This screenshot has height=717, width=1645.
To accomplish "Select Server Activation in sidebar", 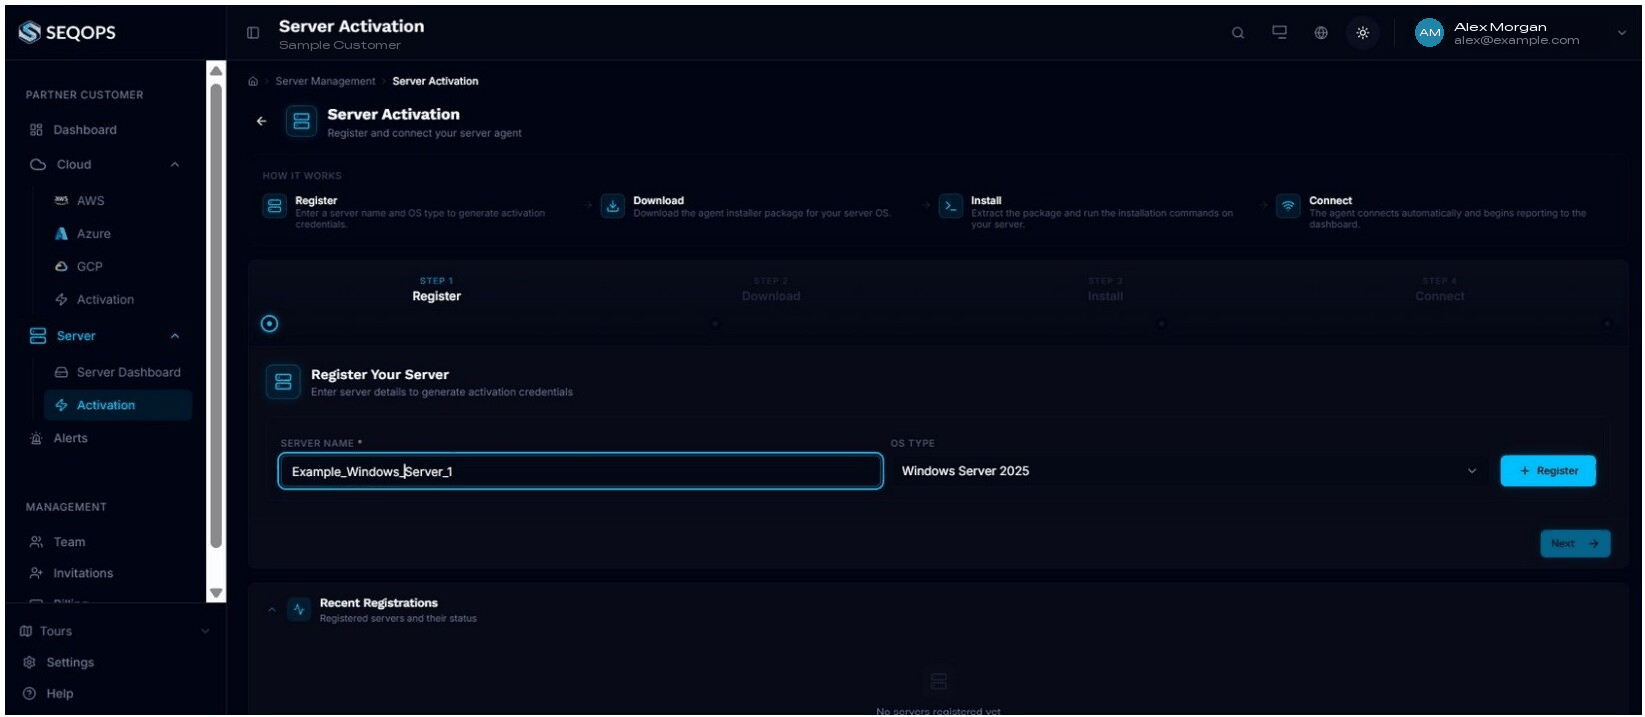I will point(118,405).
